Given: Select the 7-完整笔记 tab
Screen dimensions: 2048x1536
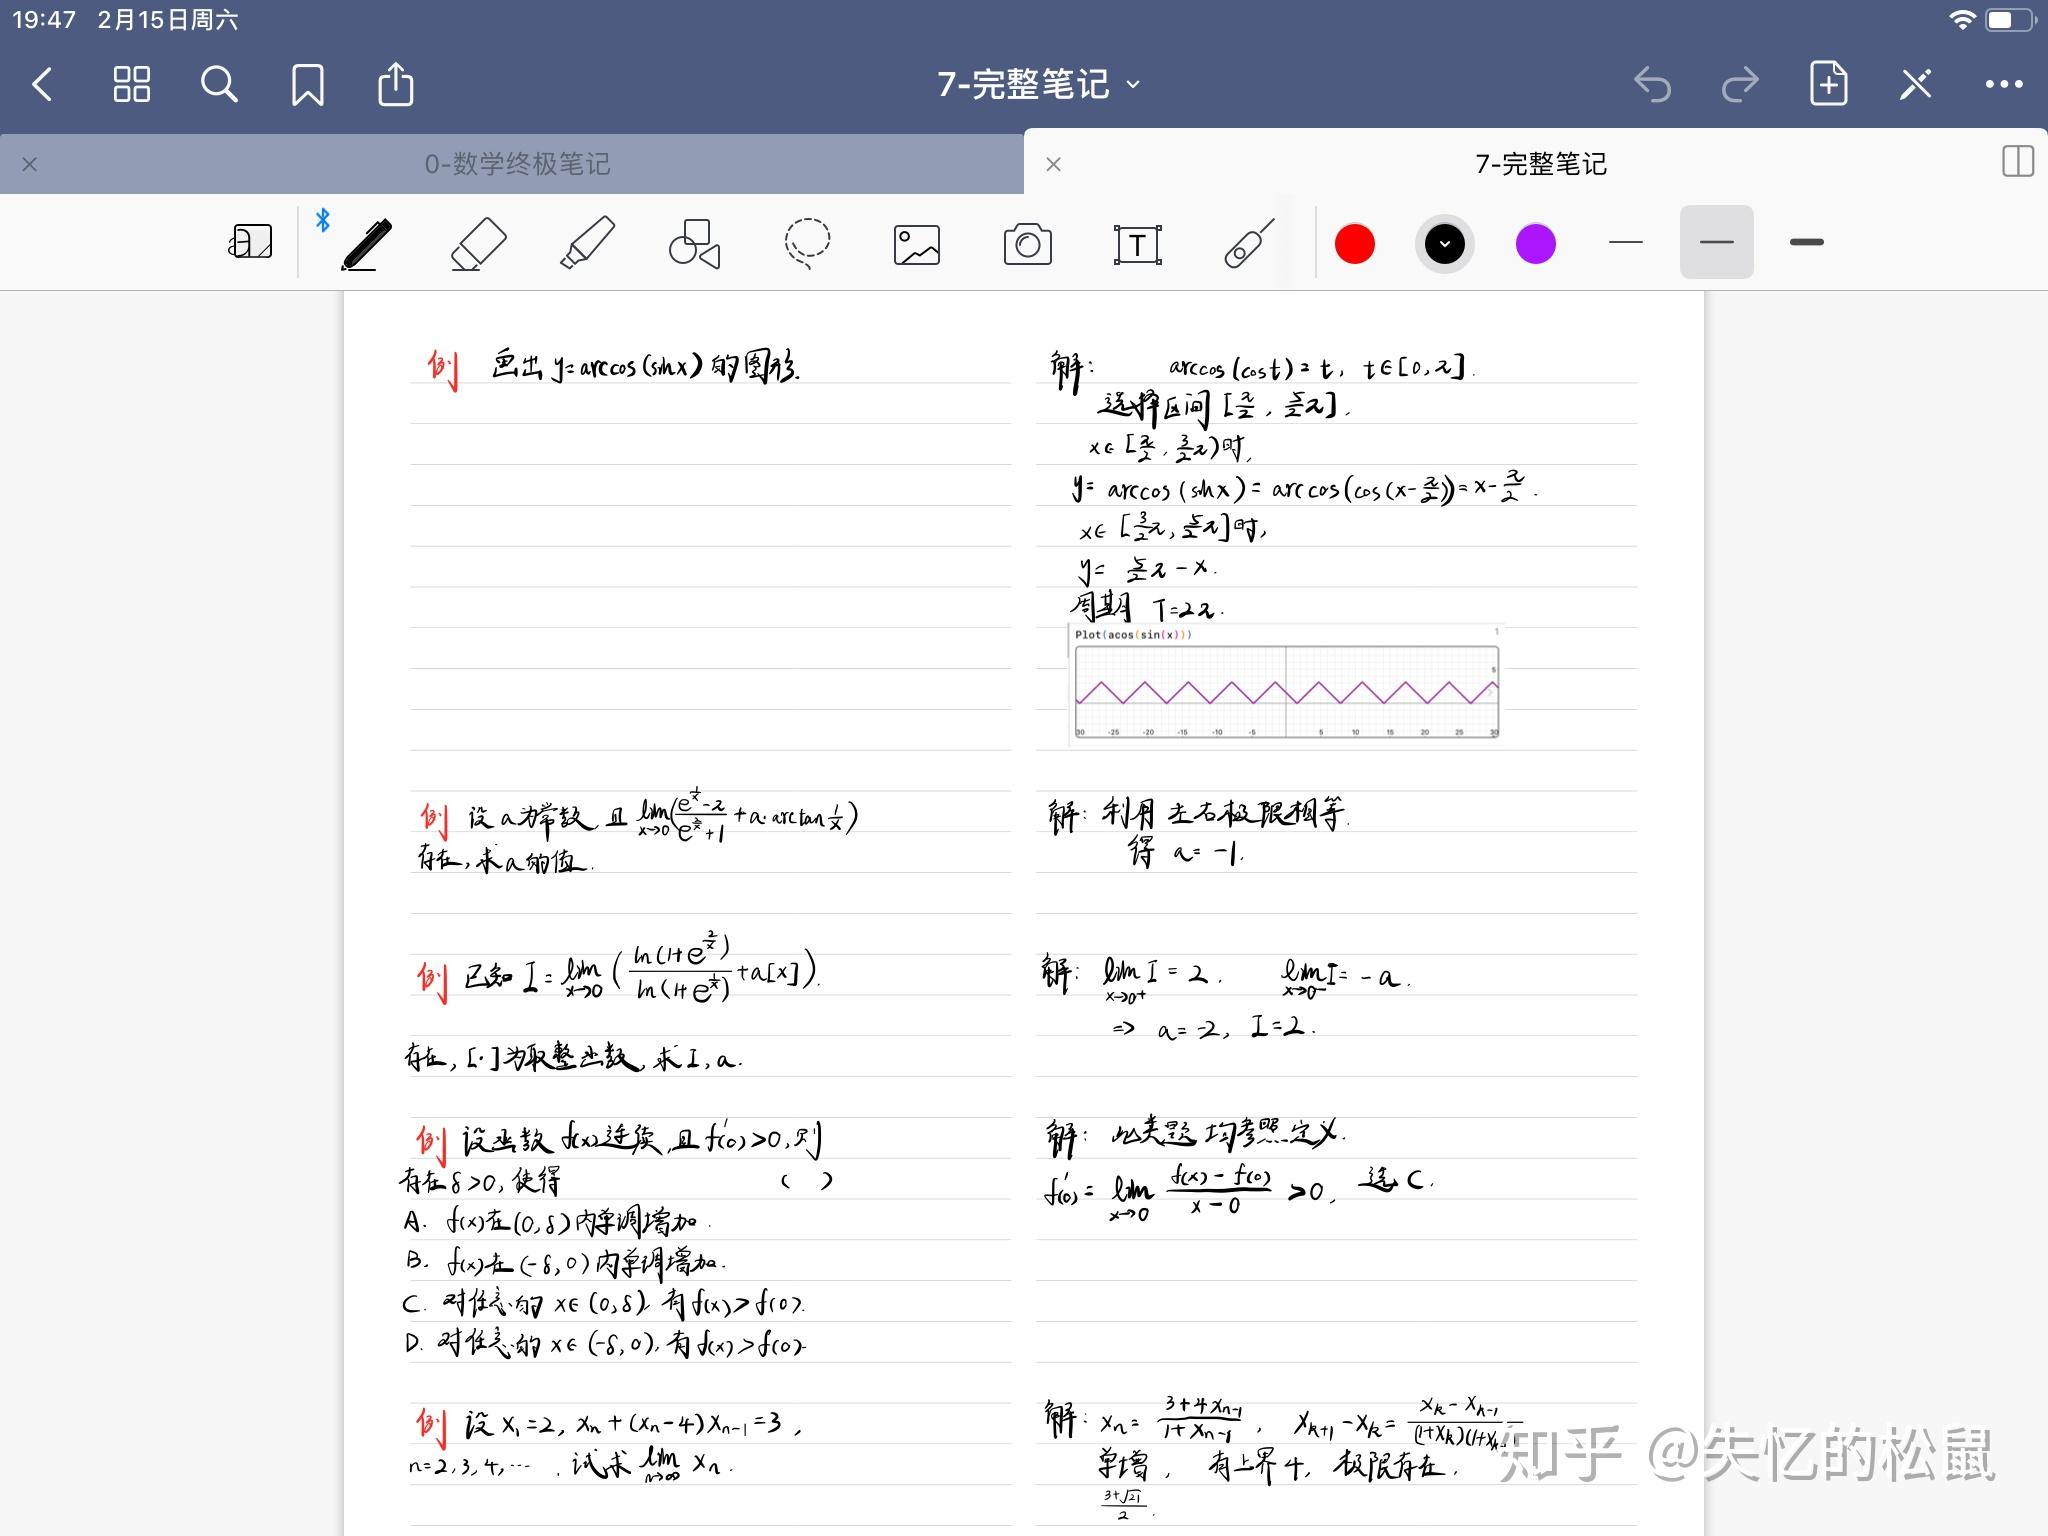Looking at the screenshot, I should coord(1541,164).
